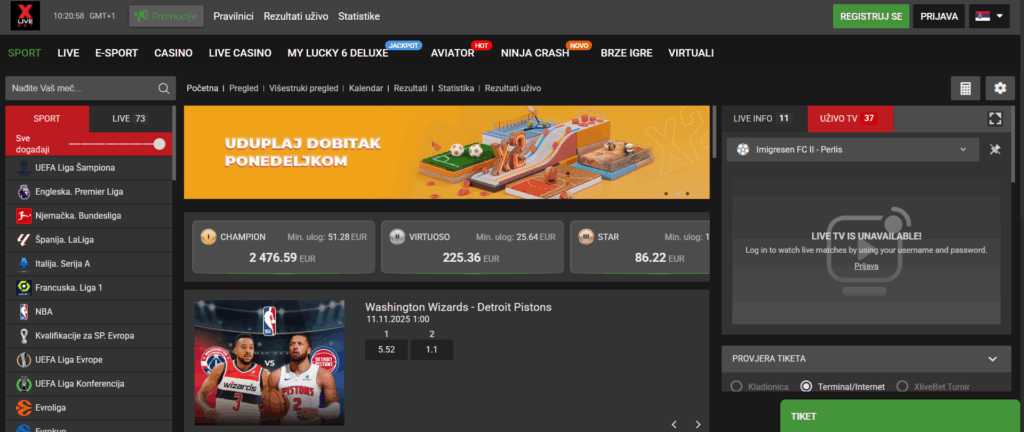Open the calculator icon button
This screenshot has width=1024, height=432.
[965, 88]
